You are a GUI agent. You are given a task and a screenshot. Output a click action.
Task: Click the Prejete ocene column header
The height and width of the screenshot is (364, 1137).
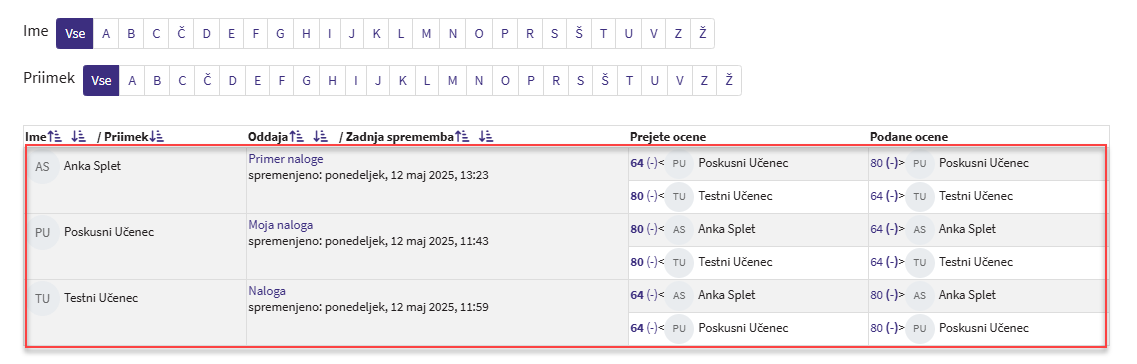[668, 136]
